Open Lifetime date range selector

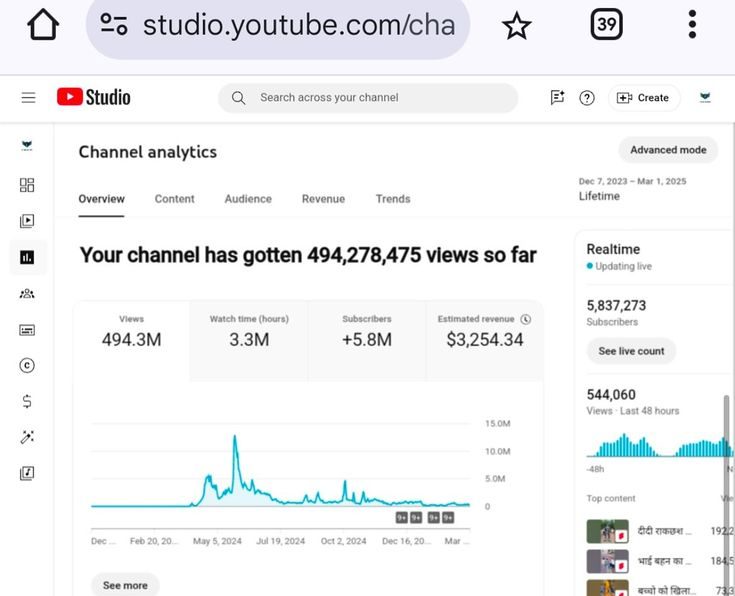(632, 189)
